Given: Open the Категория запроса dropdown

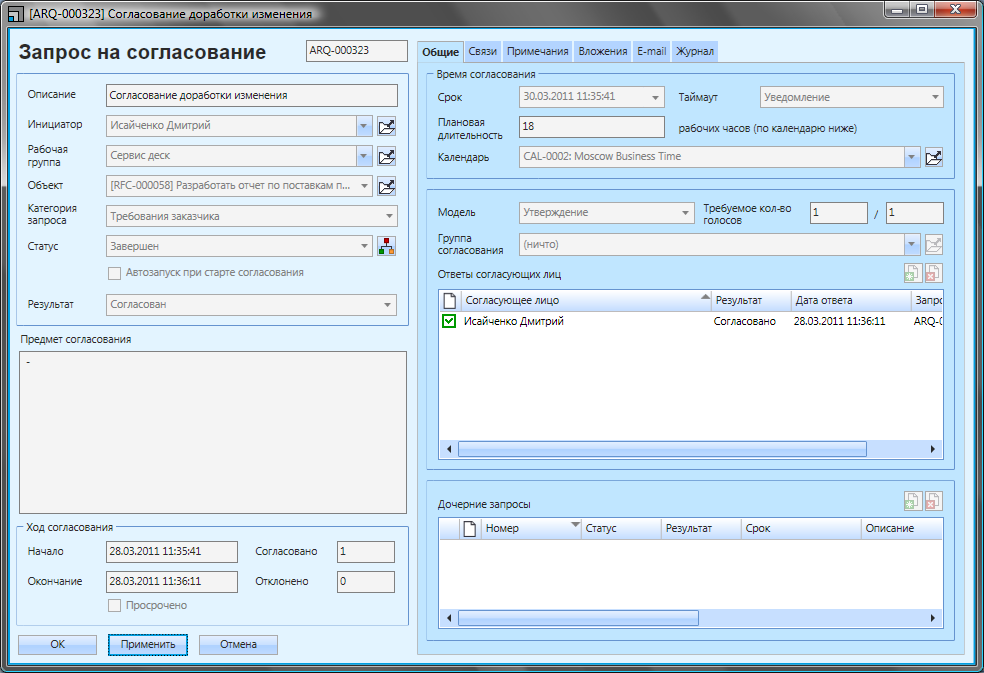Looking at the screenshot, I should (x=389, y=217).
